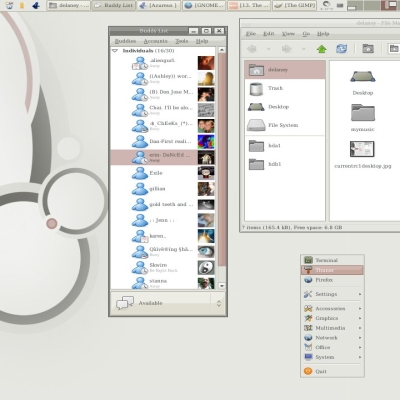Open Buddies menu in Buddy List
The width and height of the screenshot is (400, 400).
point(125,41)
